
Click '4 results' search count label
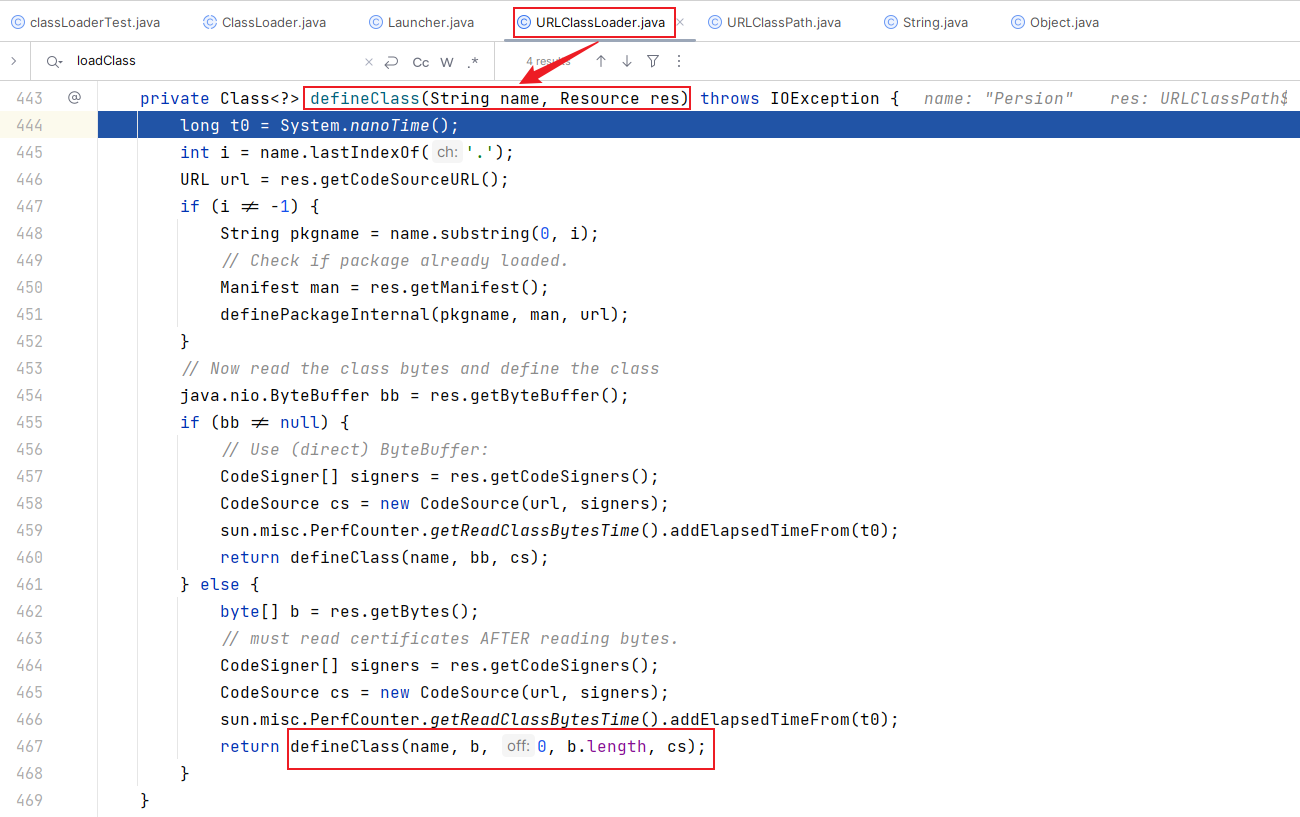coord(547,62)
